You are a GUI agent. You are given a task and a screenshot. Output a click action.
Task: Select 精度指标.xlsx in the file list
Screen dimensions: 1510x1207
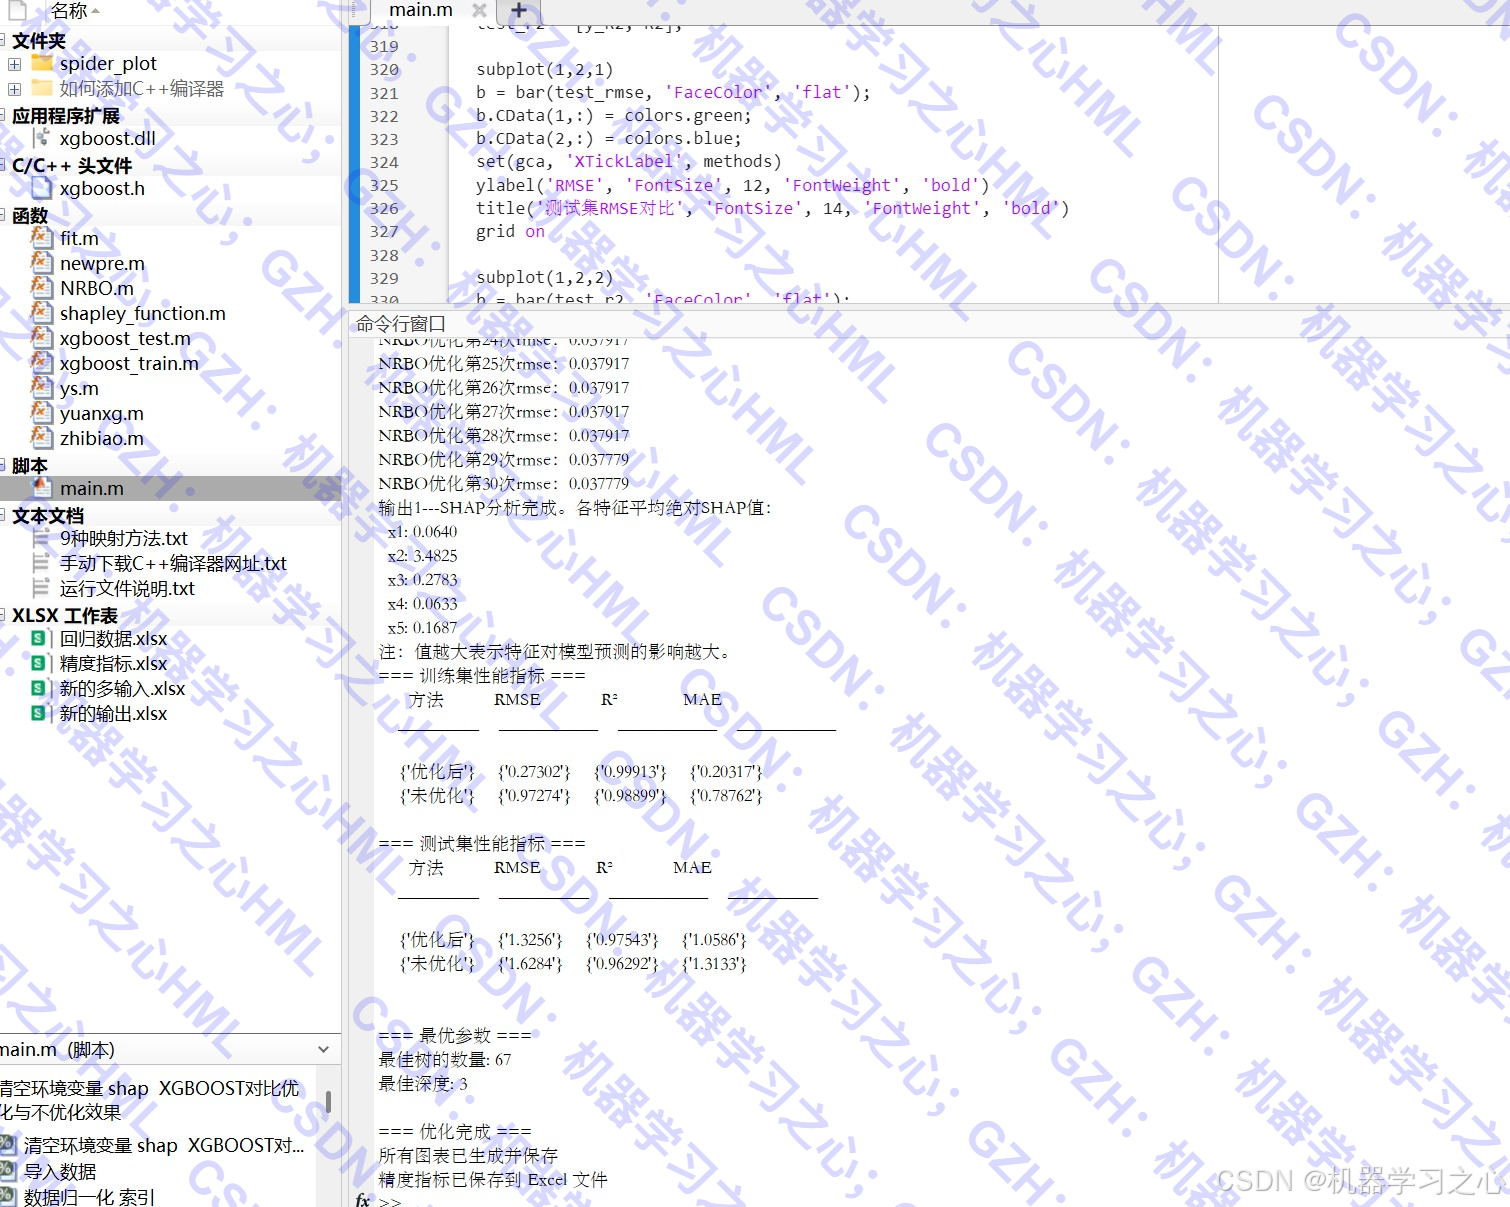pyautogui.click(x=113, y=663)
